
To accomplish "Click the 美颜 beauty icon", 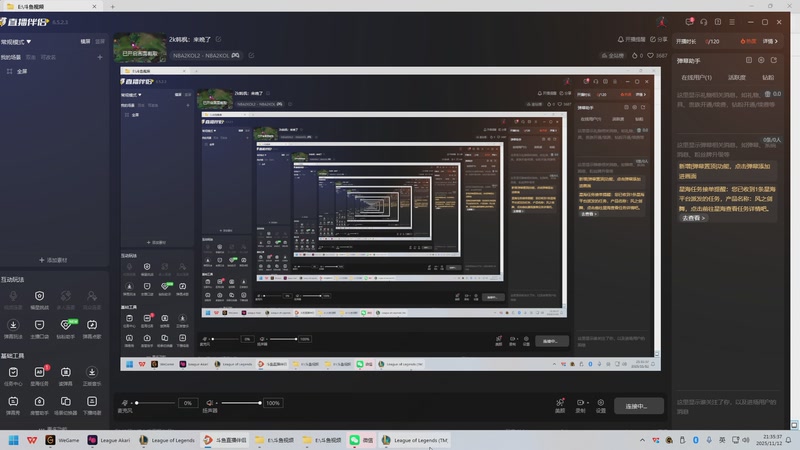I will [x=560, y=405].
